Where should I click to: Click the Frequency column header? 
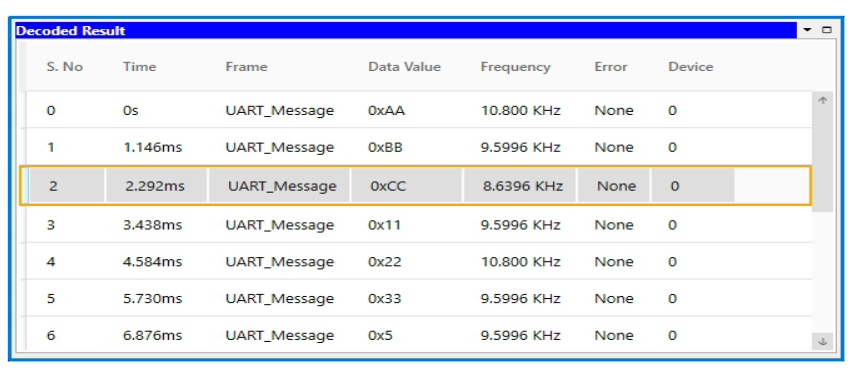(515, 67)
